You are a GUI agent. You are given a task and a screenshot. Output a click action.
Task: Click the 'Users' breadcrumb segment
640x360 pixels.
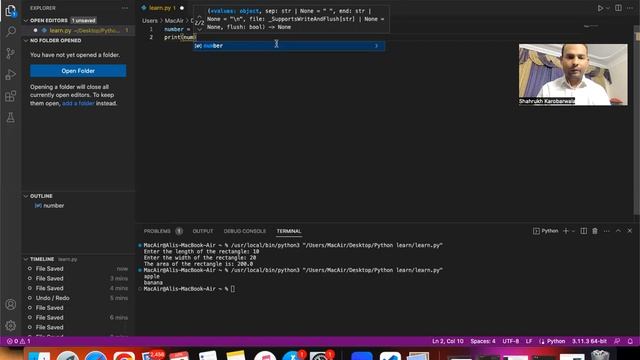tap(150, 21)
